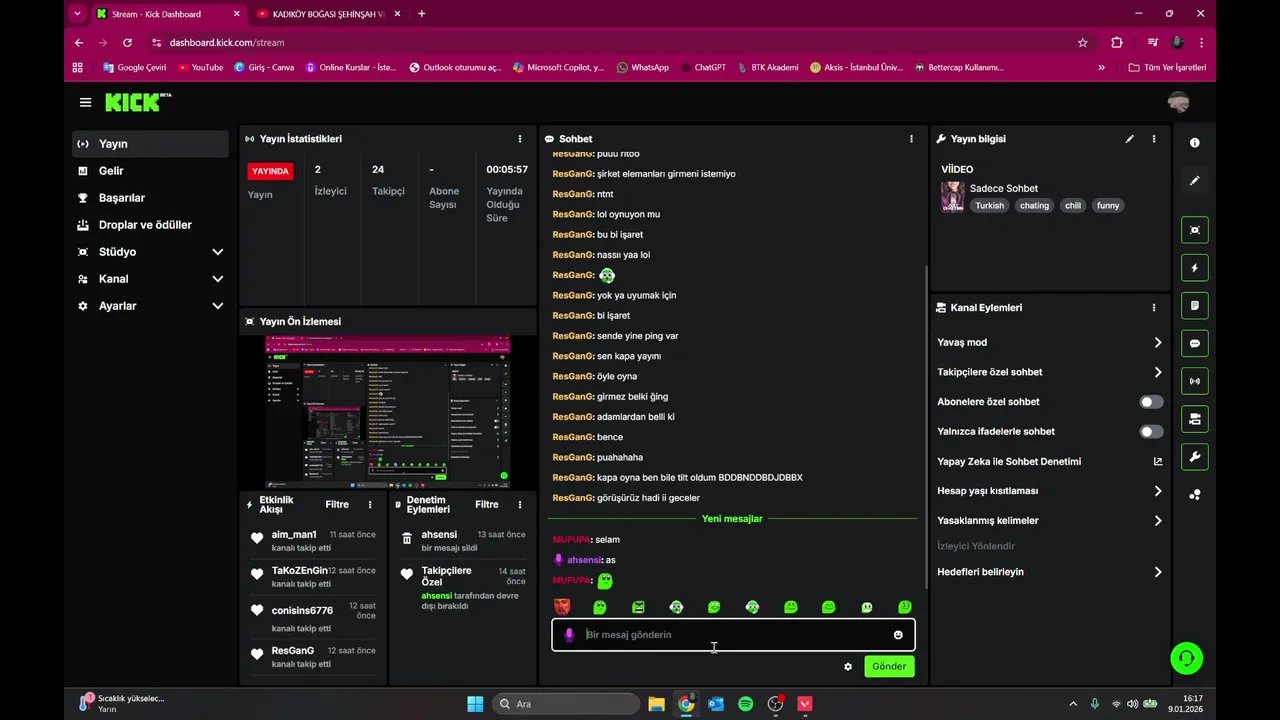Image resolution: width=1280 pixels, height=720 pixels.
Task: Open the profile avatar at top right
Action: (x=1178, y=102)
